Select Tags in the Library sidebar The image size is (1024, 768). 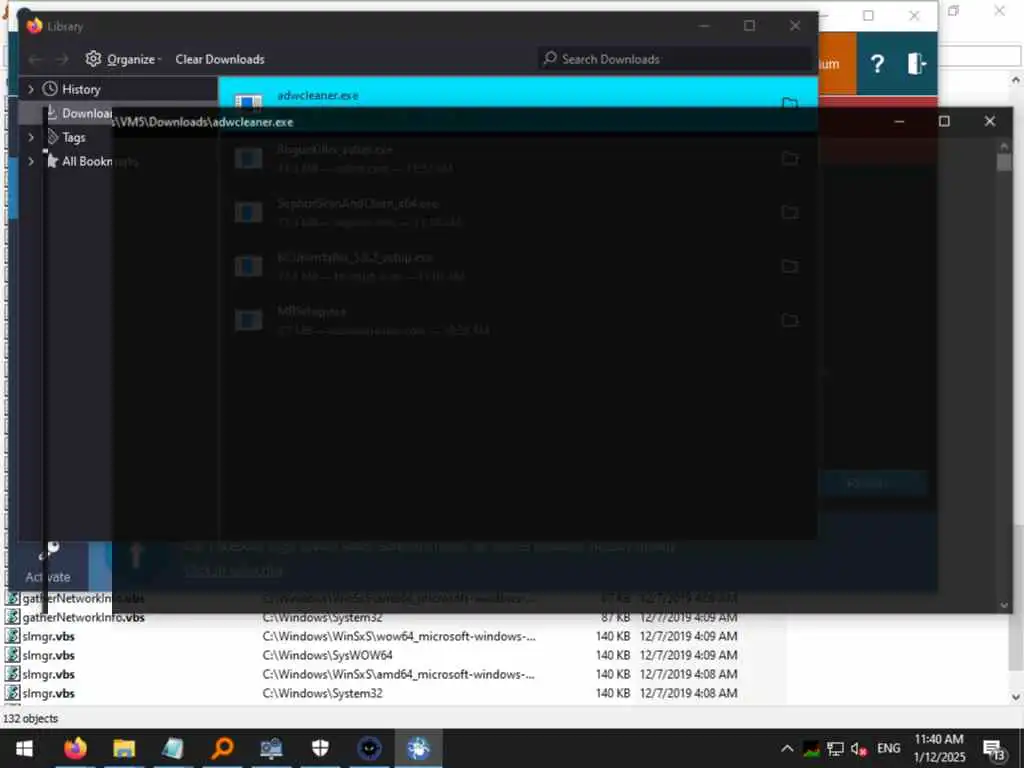[x=67, y=137]
